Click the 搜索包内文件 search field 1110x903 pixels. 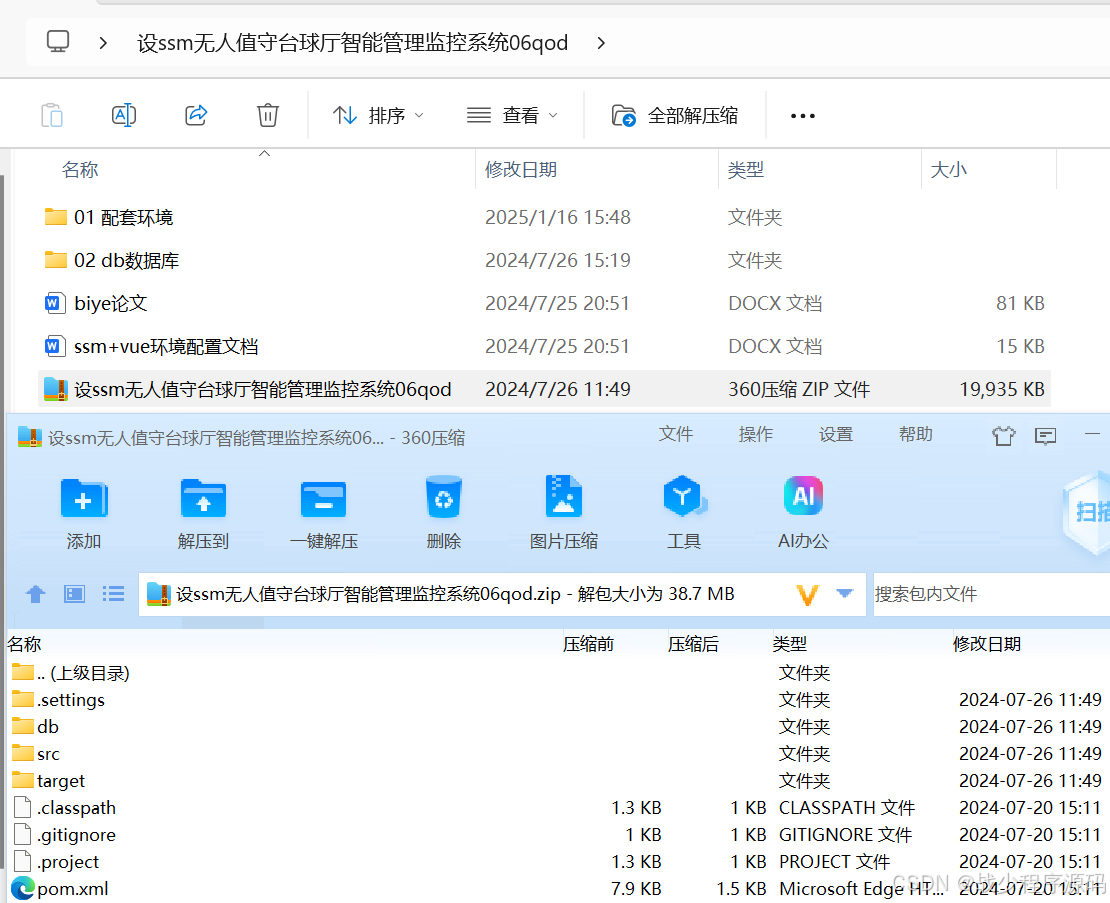click(991, 594)
